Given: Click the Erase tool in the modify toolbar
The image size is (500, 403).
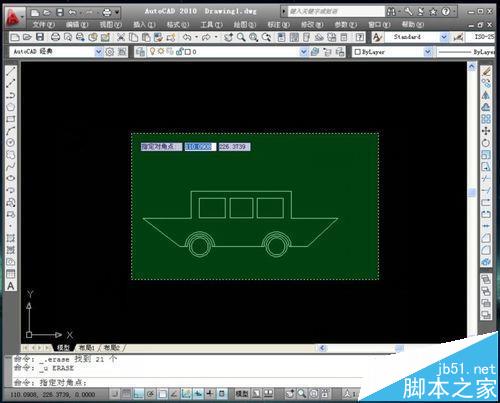Looking at the screenshot, I should pos(486,71).
